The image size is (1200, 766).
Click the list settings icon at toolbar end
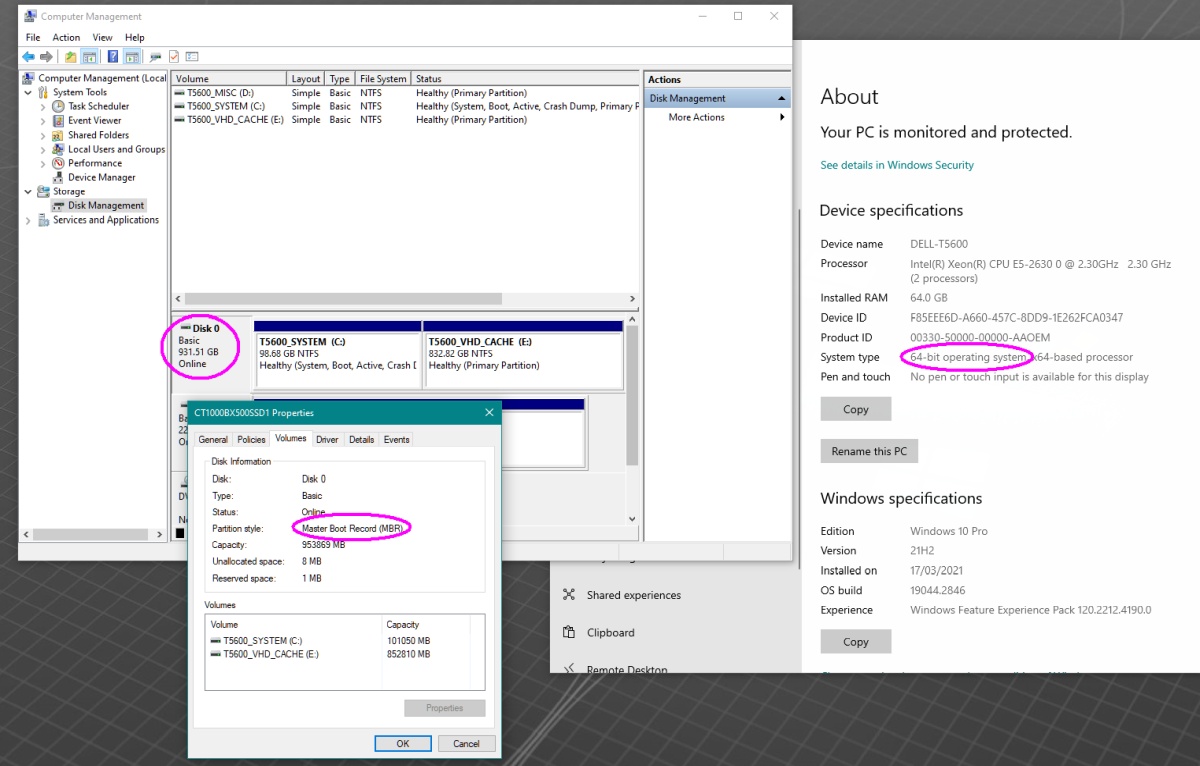tap(192, 57)
